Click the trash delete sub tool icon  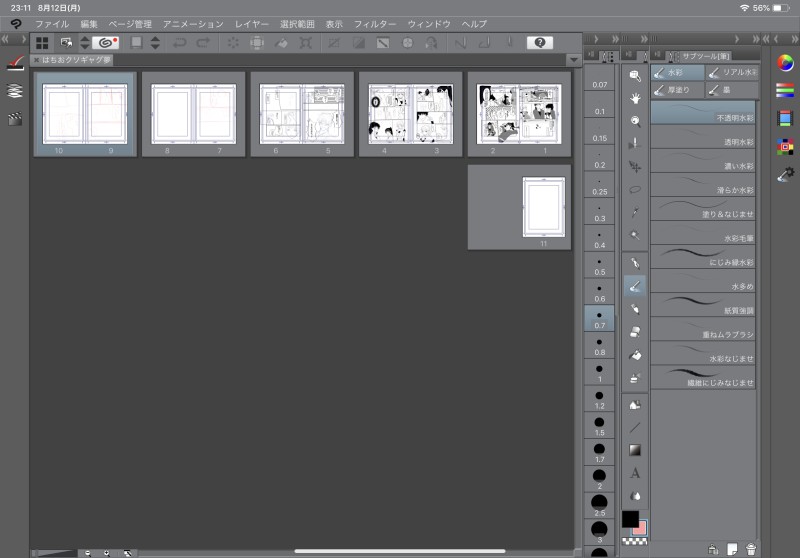tap(751, 549)
